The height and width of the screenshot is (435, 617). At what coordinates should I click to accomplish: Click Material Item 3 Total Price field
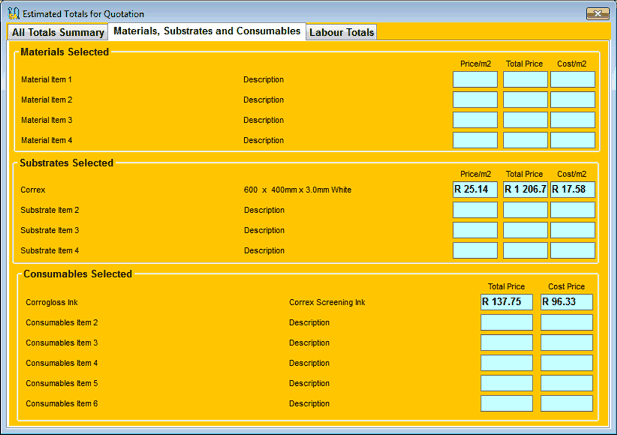pos(525,120)
